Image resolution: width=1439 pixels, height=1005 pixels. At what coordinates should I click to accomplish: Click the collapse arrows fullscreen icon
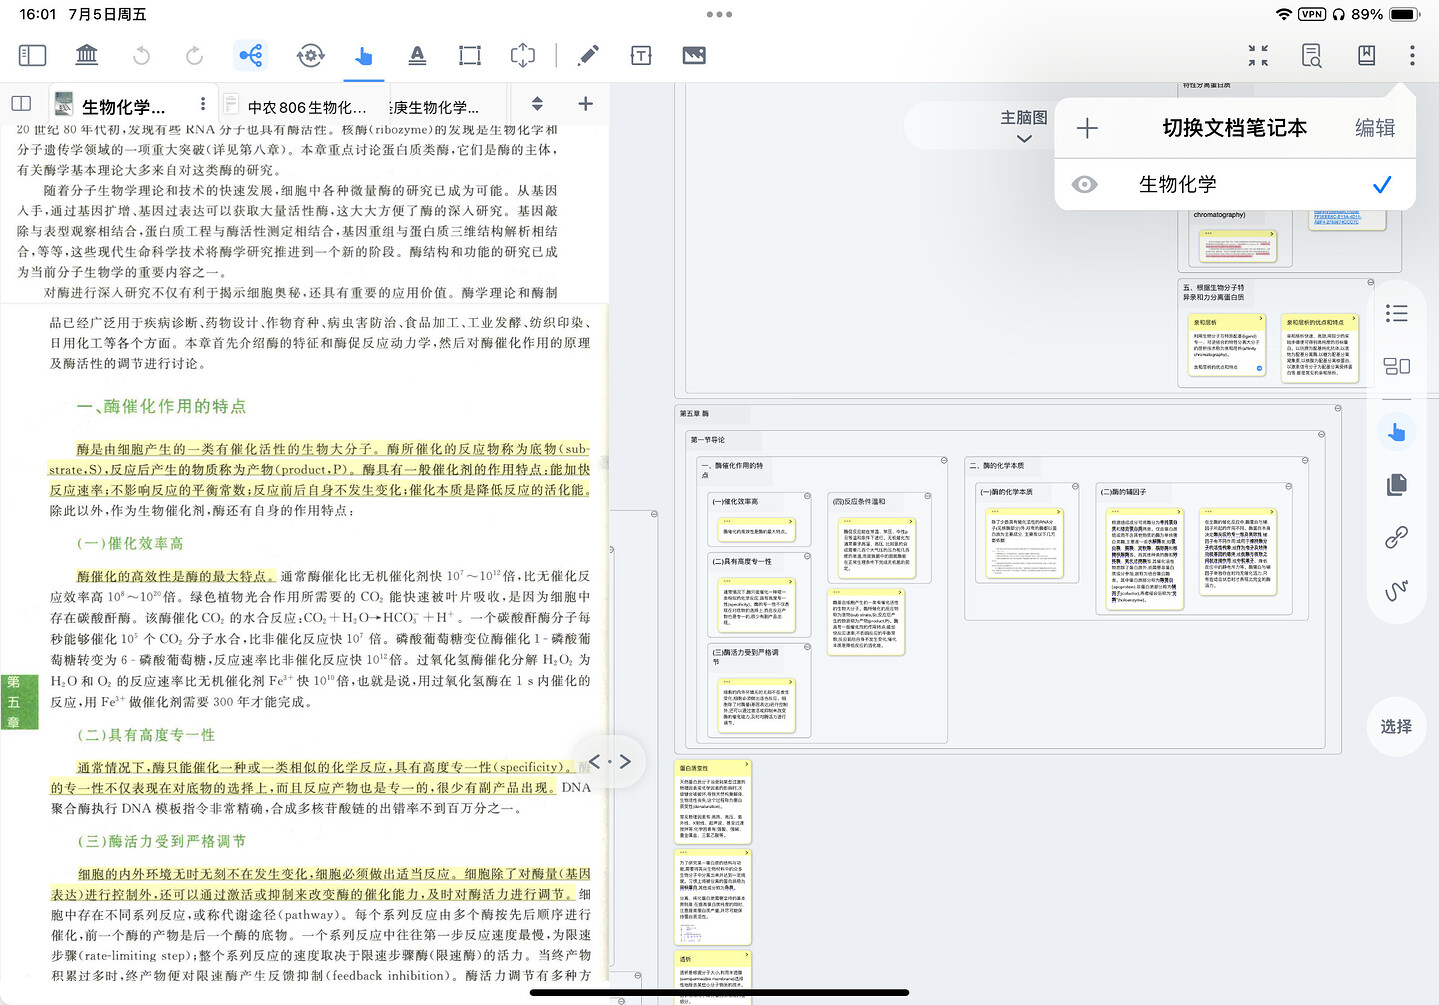(1258, 55)
